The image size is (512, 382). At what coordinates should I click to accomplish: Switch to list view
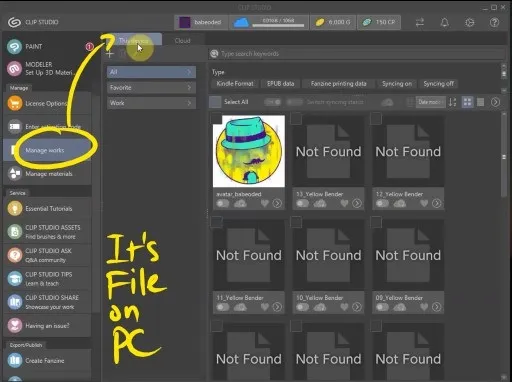point(480,102)
